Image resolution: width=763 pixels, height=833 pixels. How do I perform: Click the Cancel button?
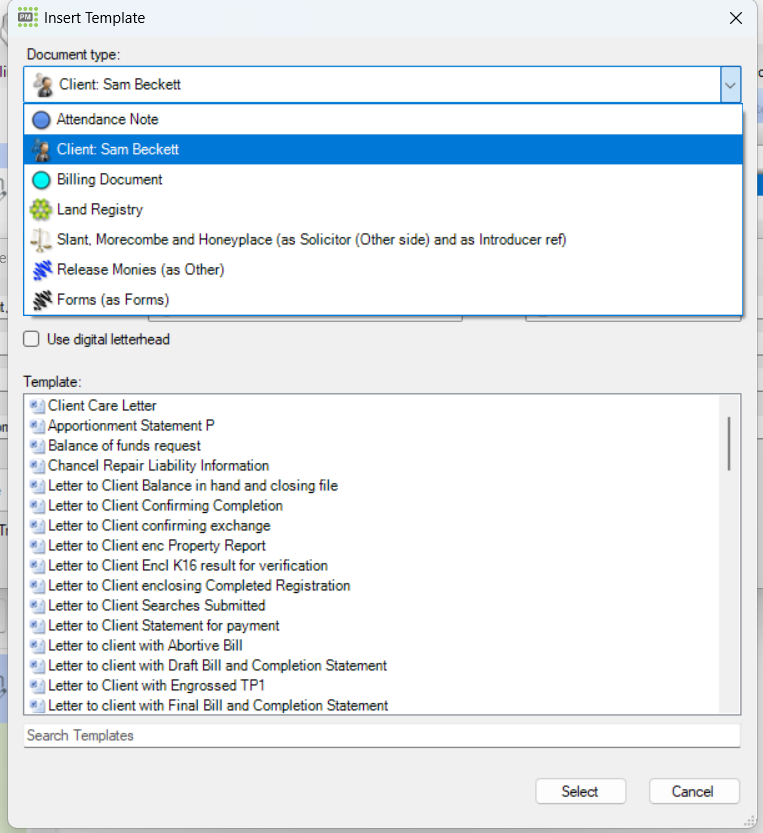(x=694, y=791)
